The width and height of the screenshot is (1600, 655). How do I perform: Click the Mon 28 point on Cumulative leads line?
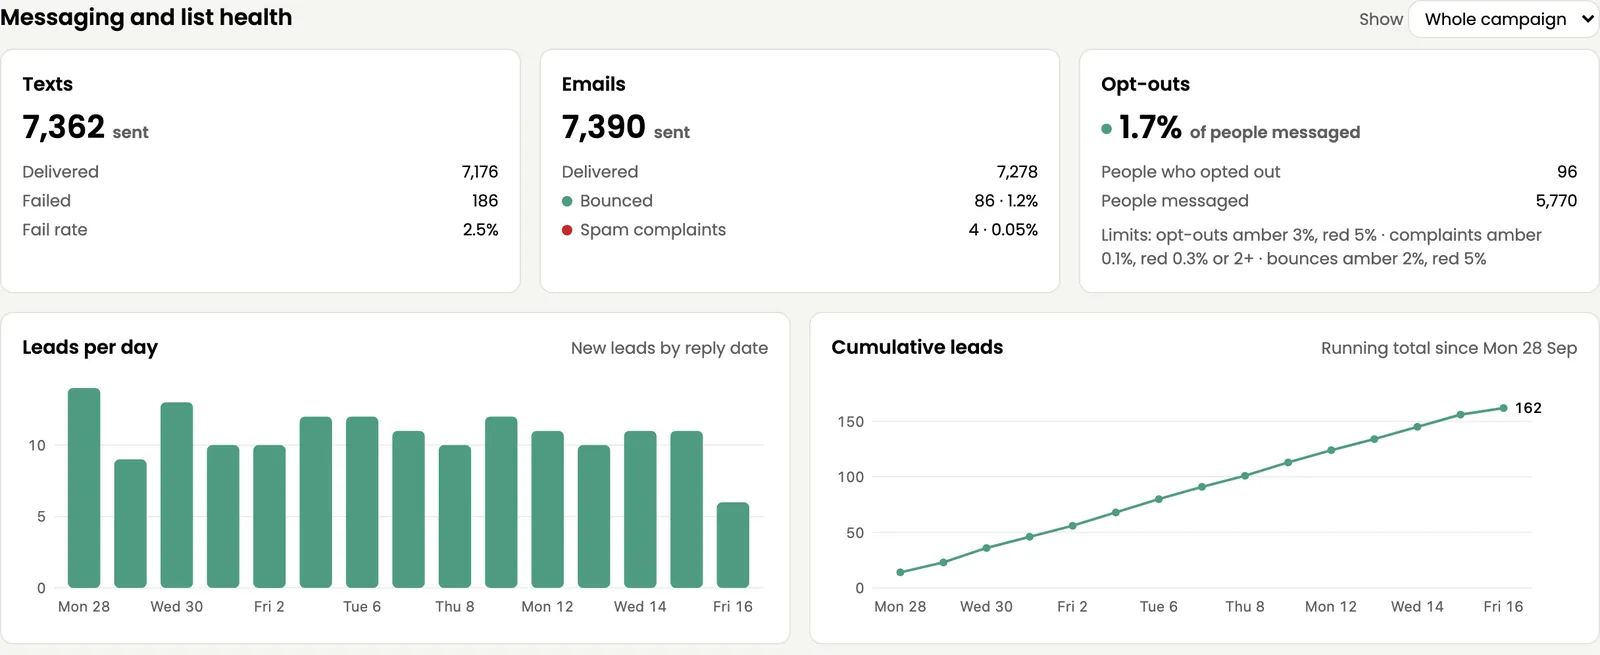pyautogui.click(x=900, y=572)
